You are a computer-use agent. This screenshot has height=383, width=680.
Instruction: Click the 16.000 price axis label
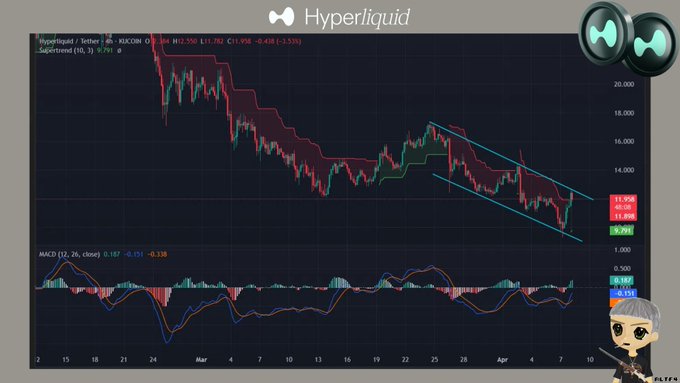click(624, 141)
